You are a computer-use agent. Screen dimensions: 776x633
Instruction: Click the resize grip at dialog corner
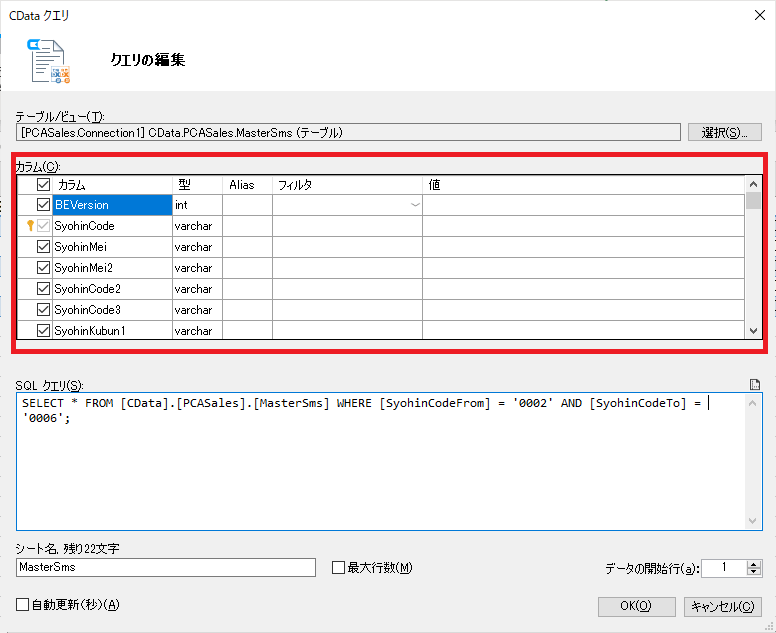point(770,627)
